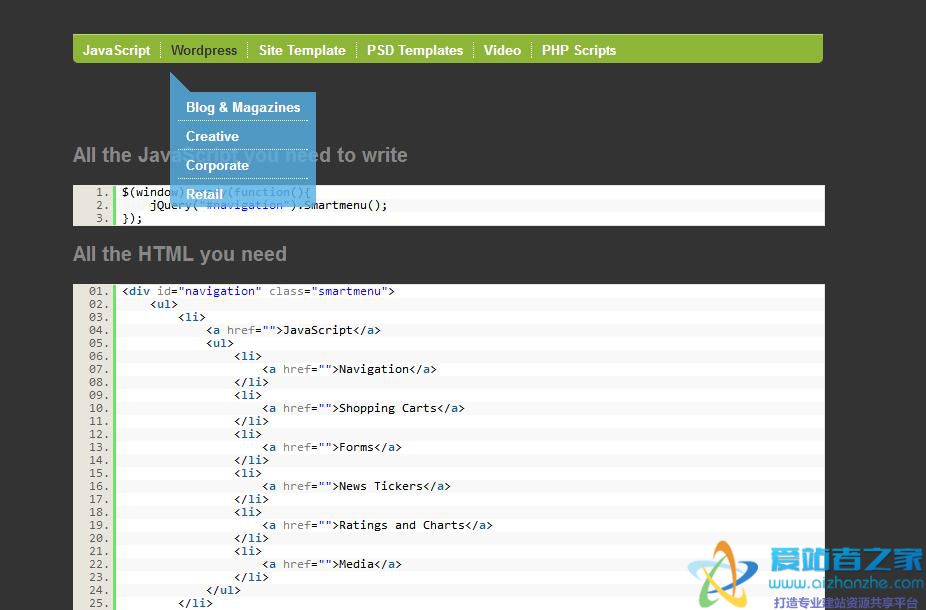Open the JavaScript menu in the navigation bar

coord(116,50)
